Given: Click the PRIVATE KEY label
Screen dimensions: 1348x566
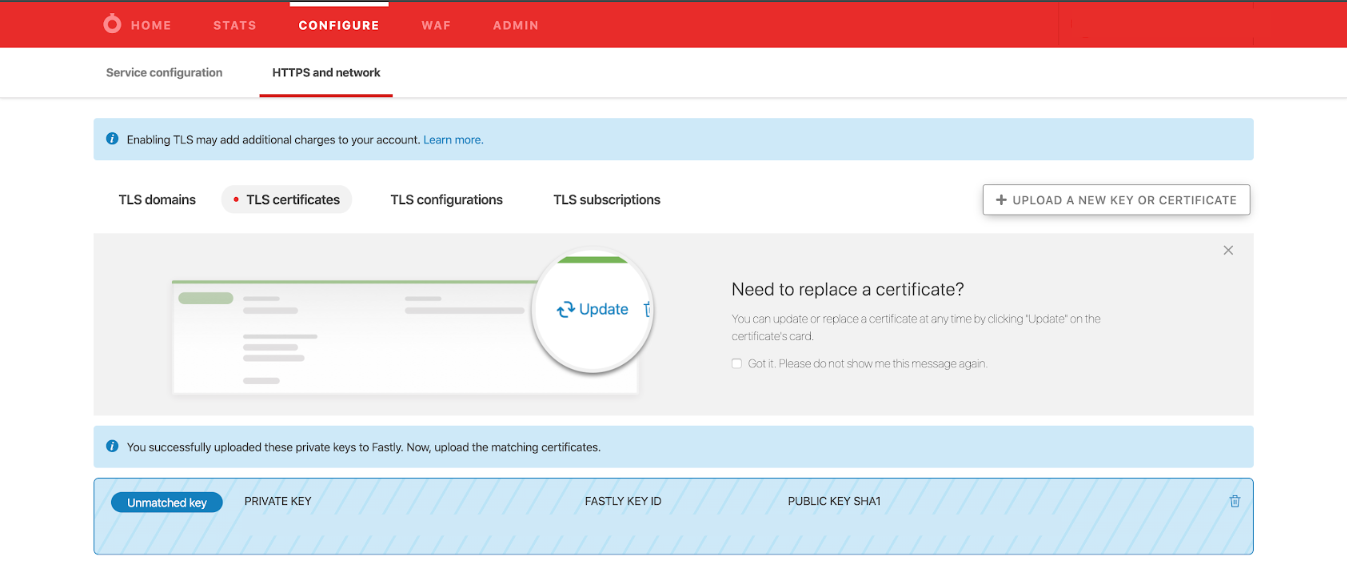Looking at the screenshot, I should coord(278,501).
